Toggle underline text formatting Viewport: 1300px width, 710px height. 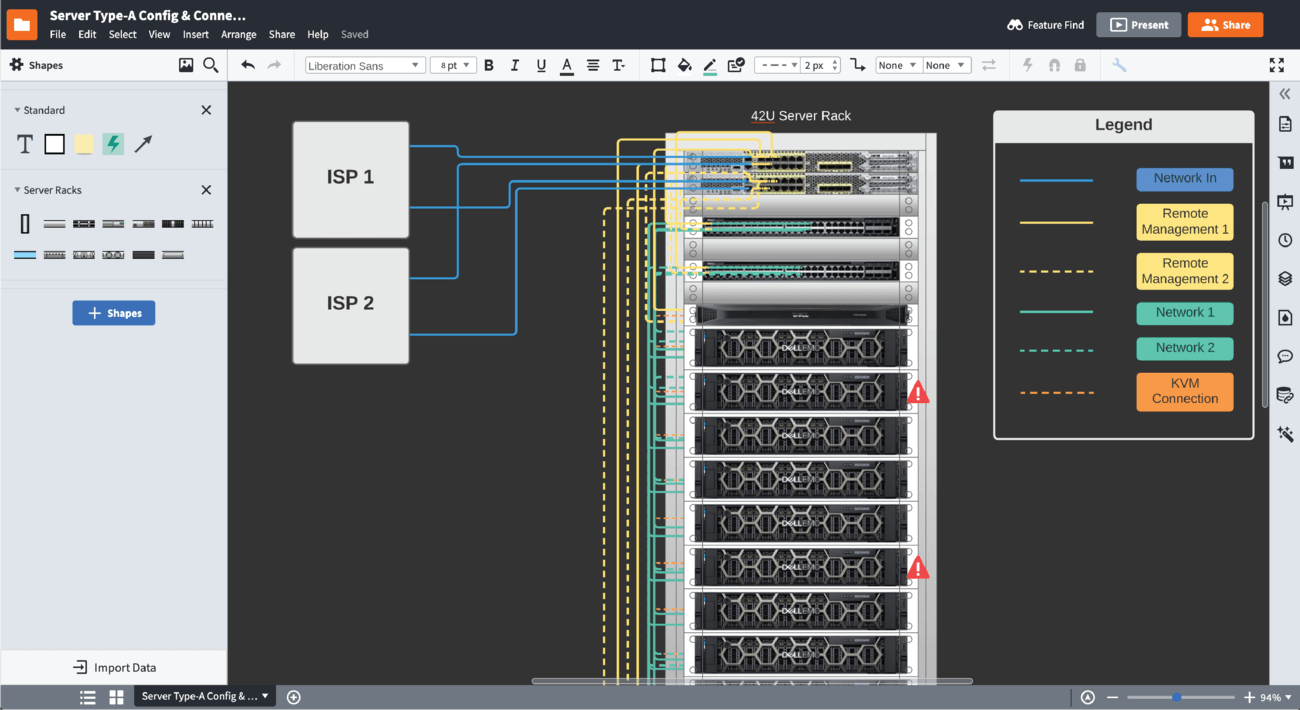point(541,65)
